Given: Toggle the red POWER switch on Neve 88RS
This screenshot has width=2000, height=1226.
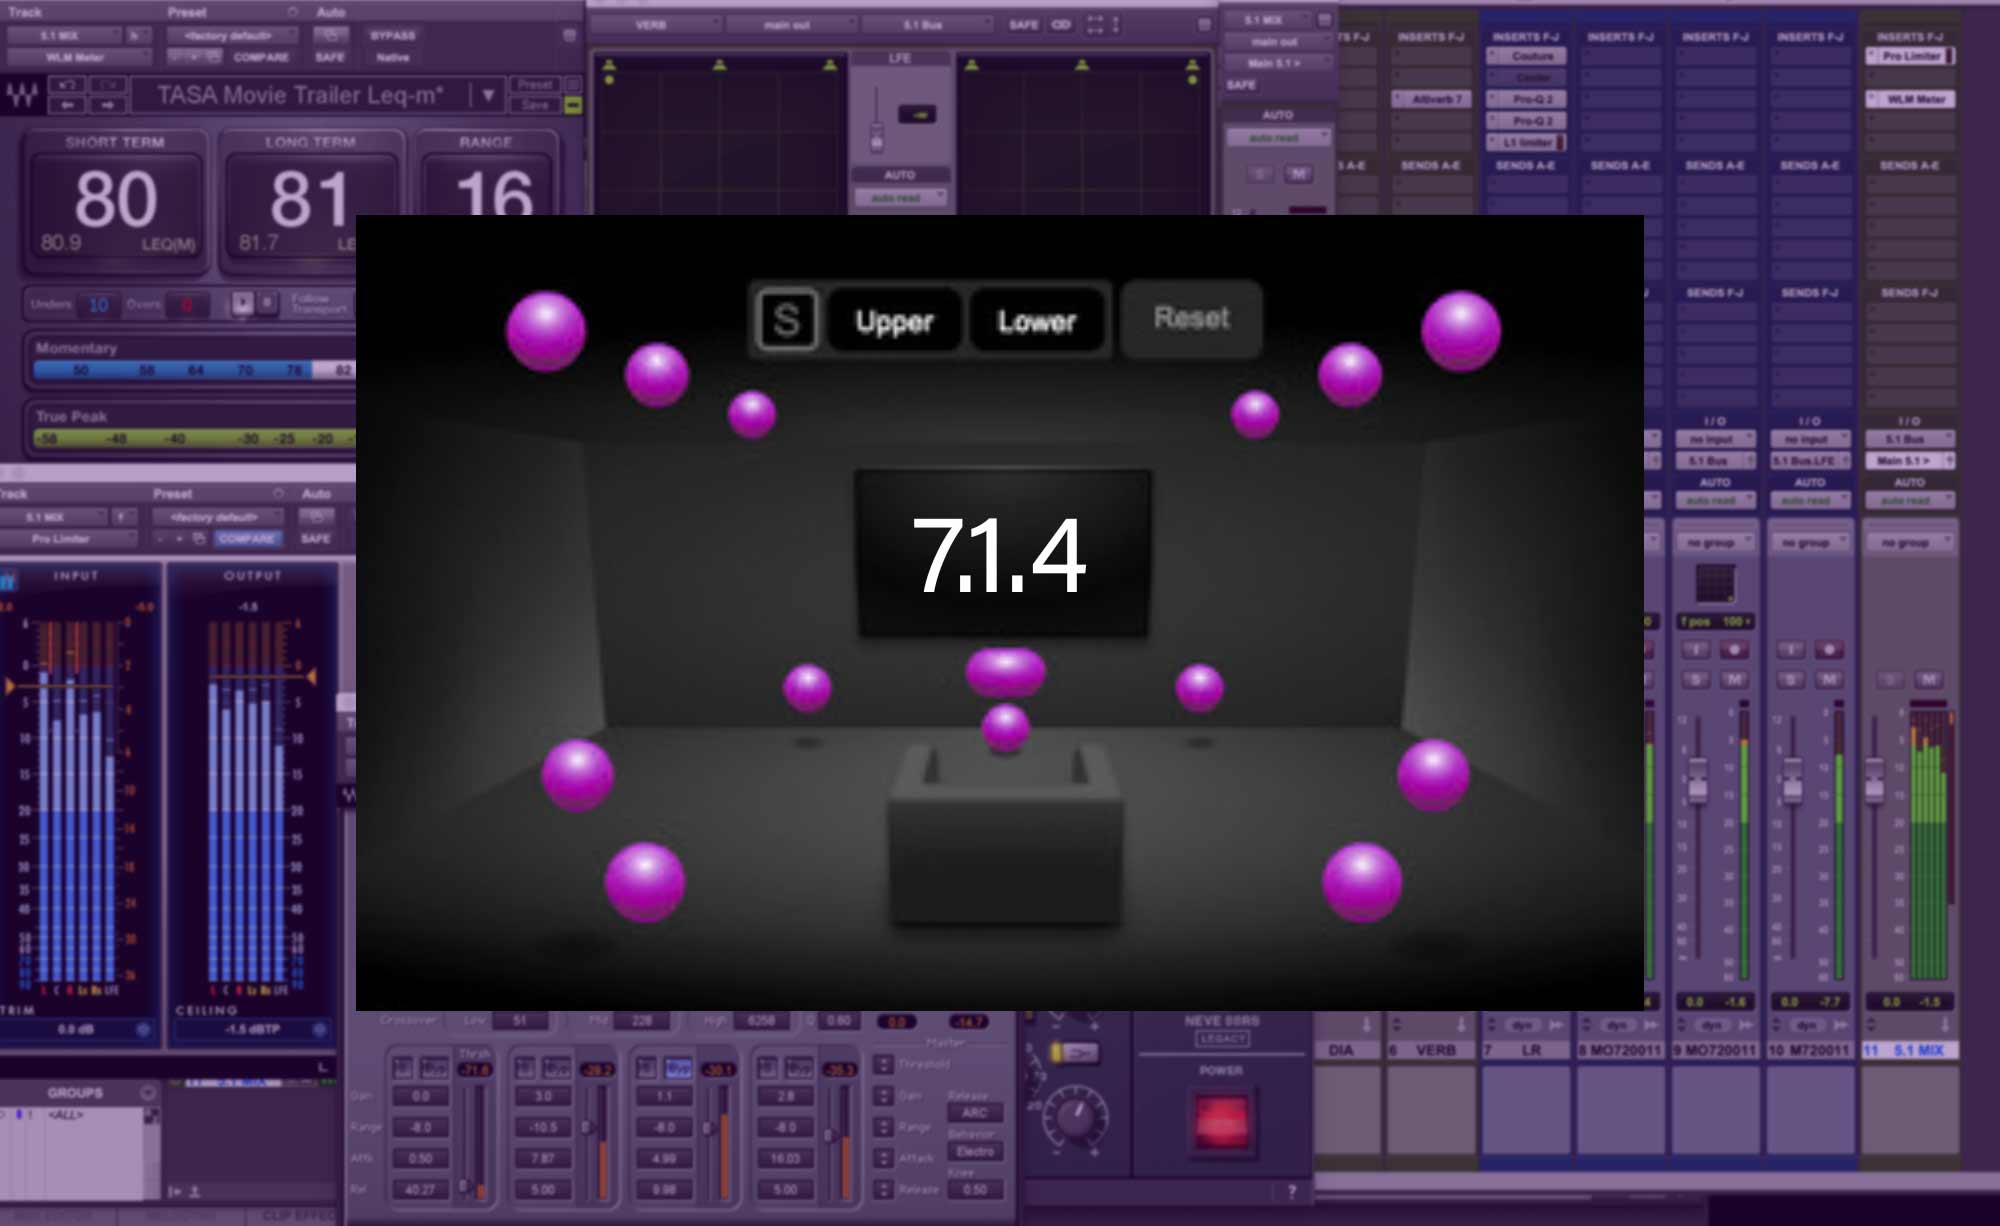Looking at the screenshot, I should (1221, 1119).
